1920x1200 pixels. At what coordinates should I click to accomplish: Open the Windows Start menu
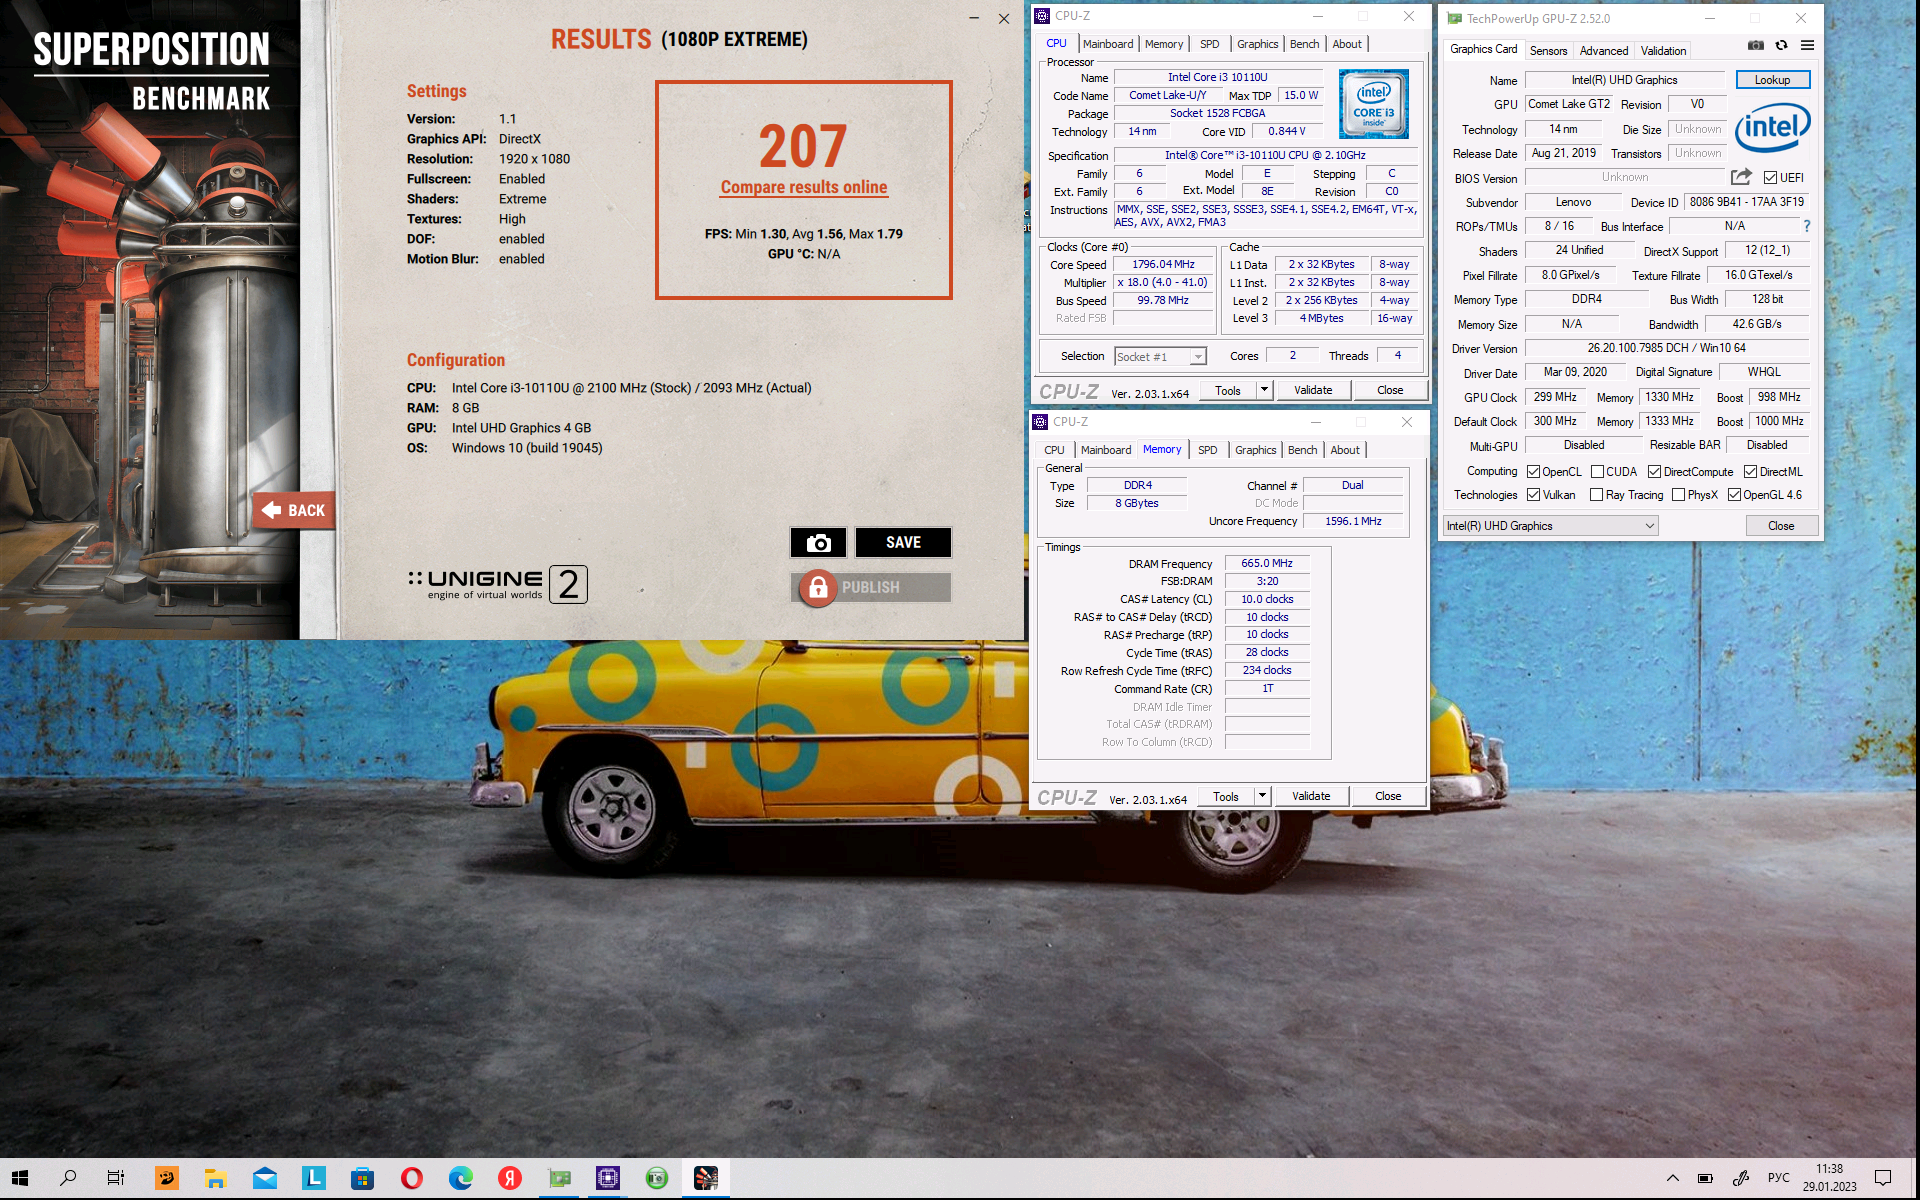[x=20, y=1178]
